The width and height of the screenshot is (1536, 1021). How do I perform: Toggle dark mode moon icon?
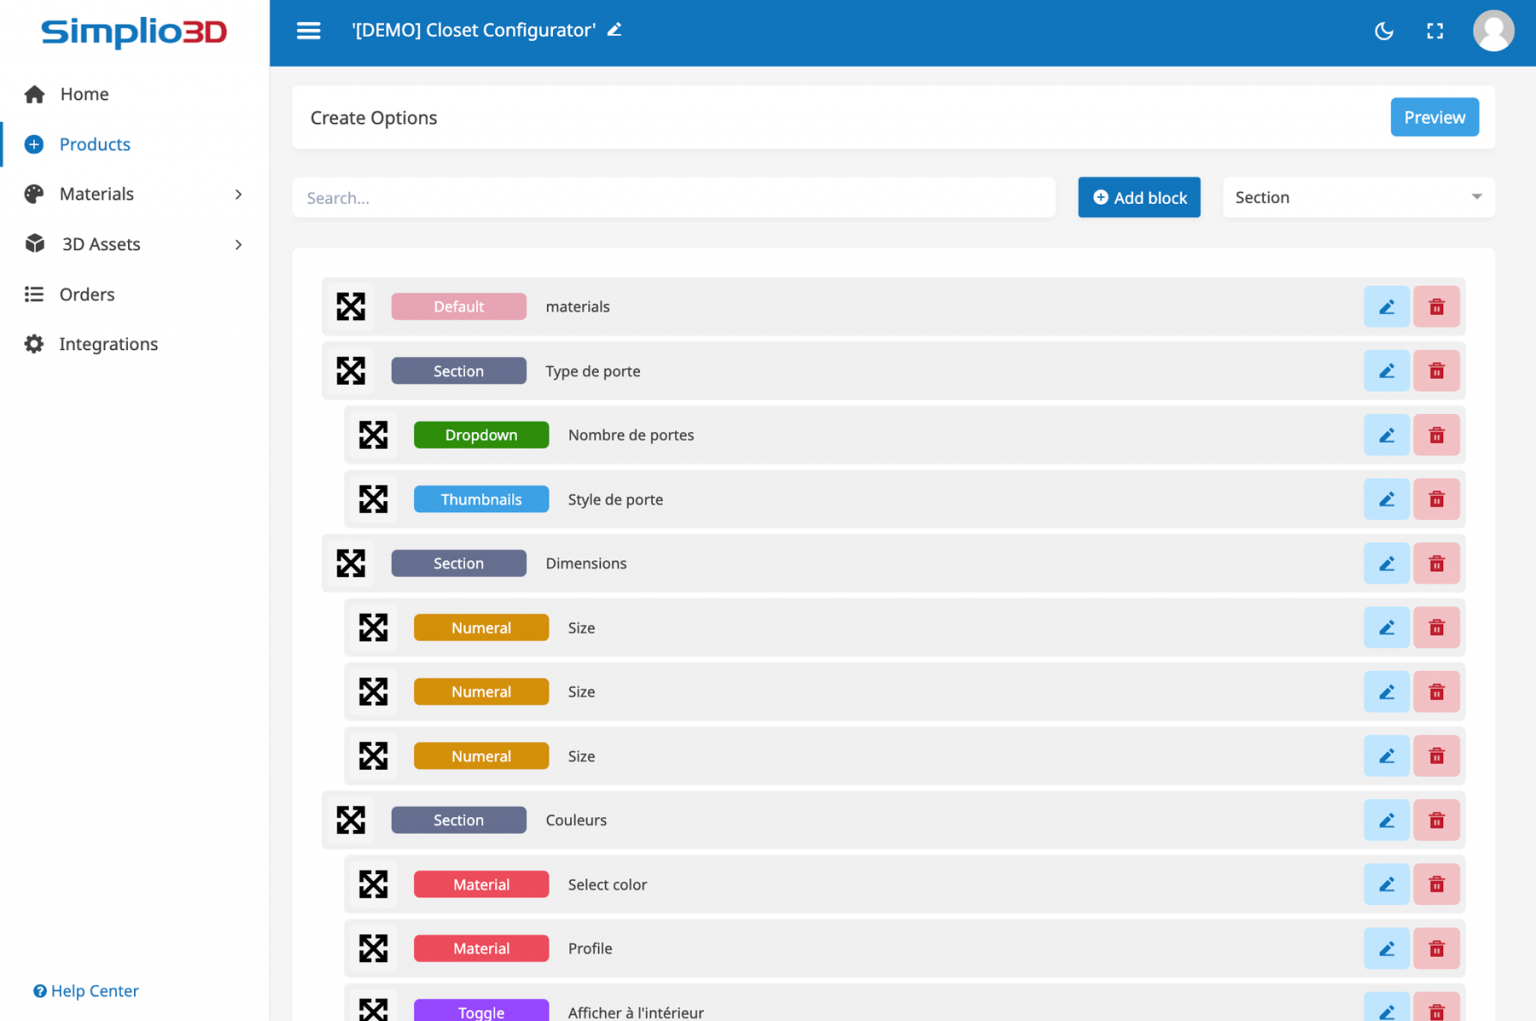[1384, 31]
